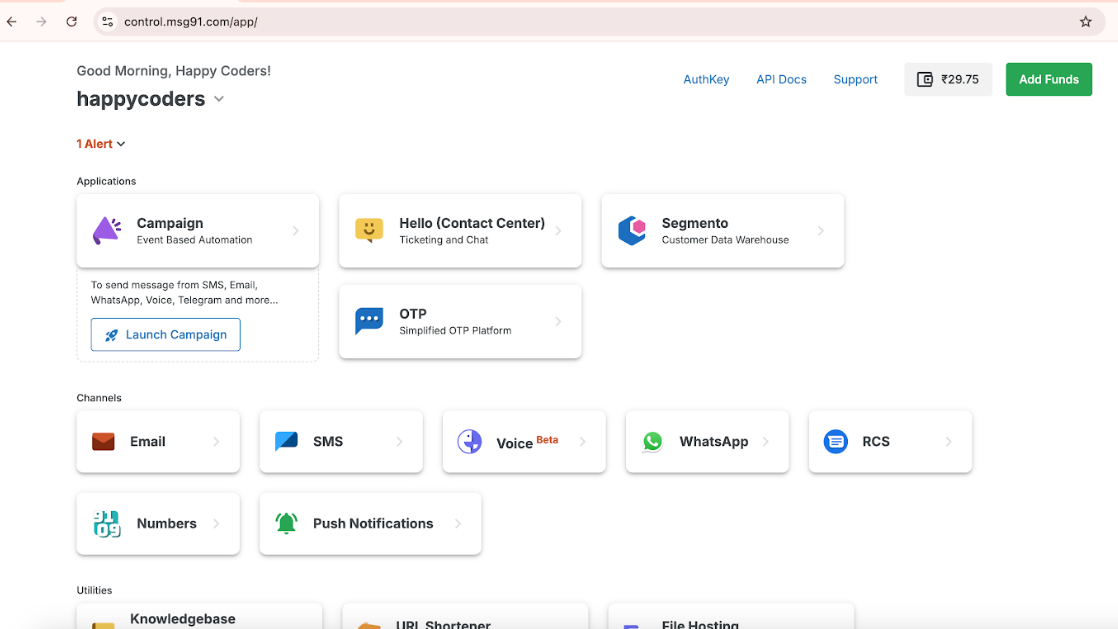1118x629 pixels.
Task: Click the Campaign title text
Action: 170,223
